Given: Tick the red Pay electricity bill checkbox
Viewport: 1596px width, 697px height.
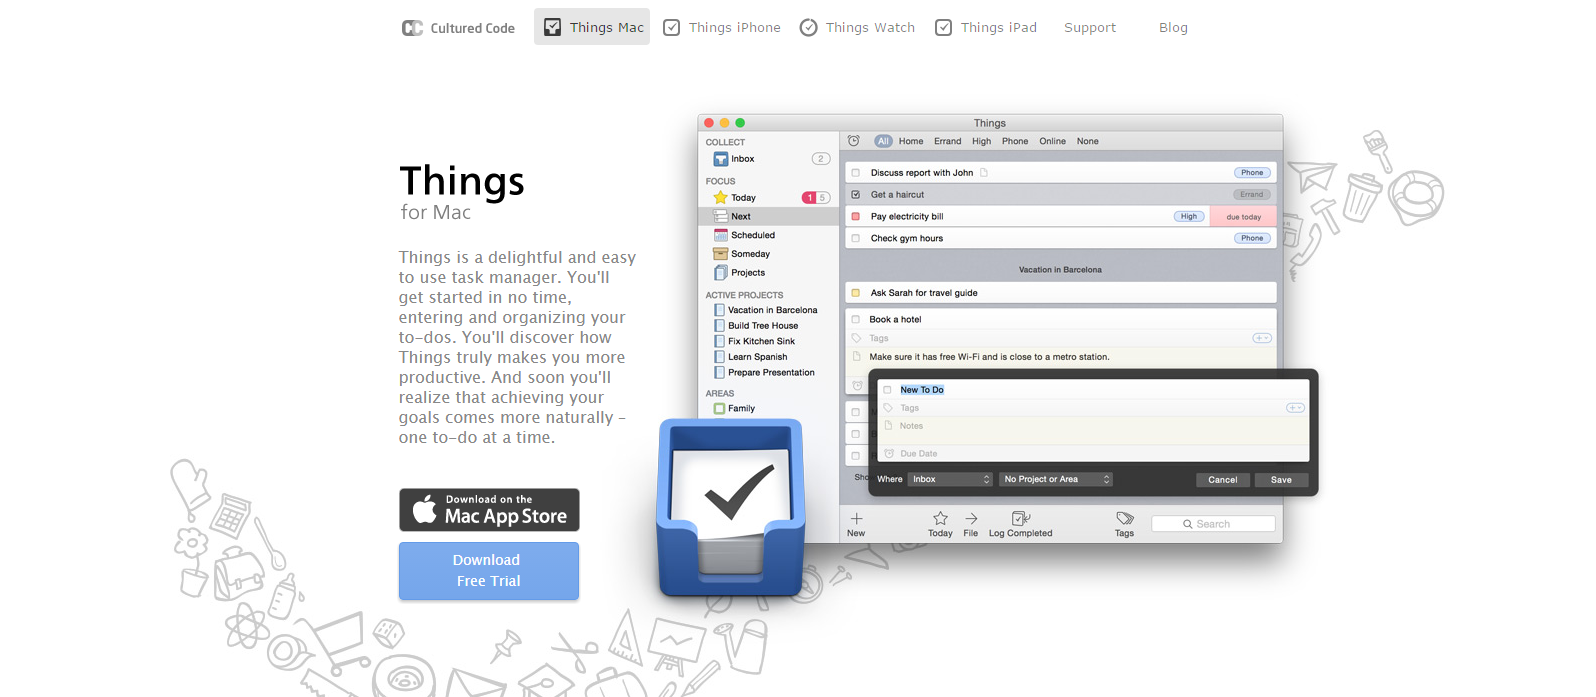Looking at the screenshot, I should tap(855, 216).
